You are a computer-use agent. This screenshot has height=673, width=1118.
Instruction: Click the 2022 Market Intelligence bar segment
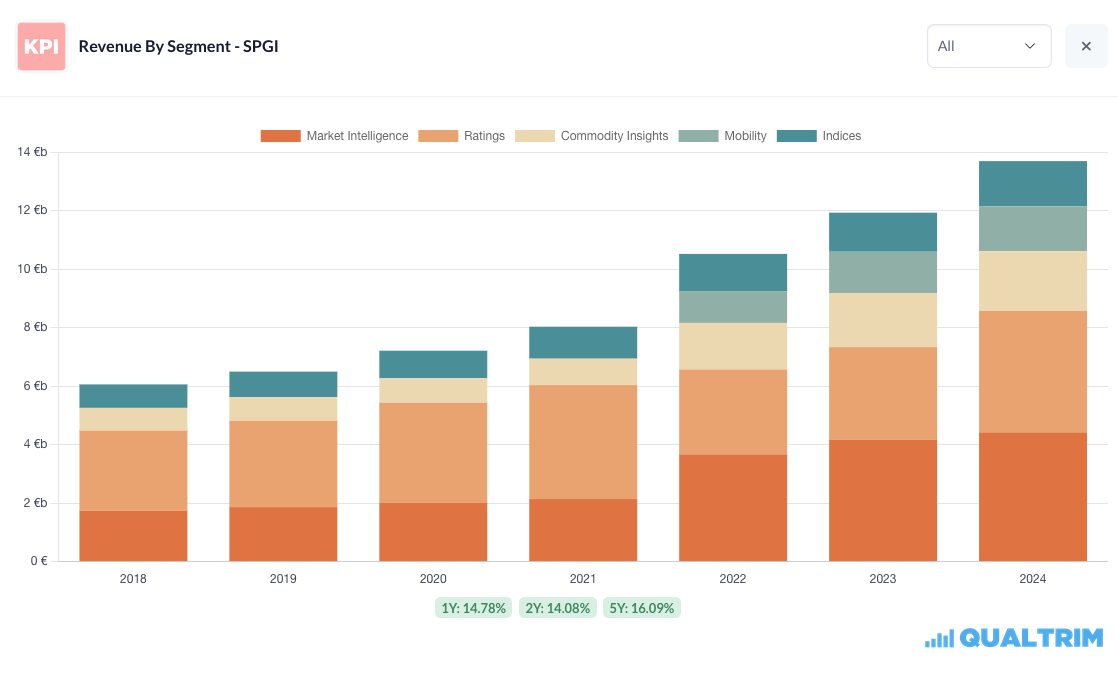point(733,508)
